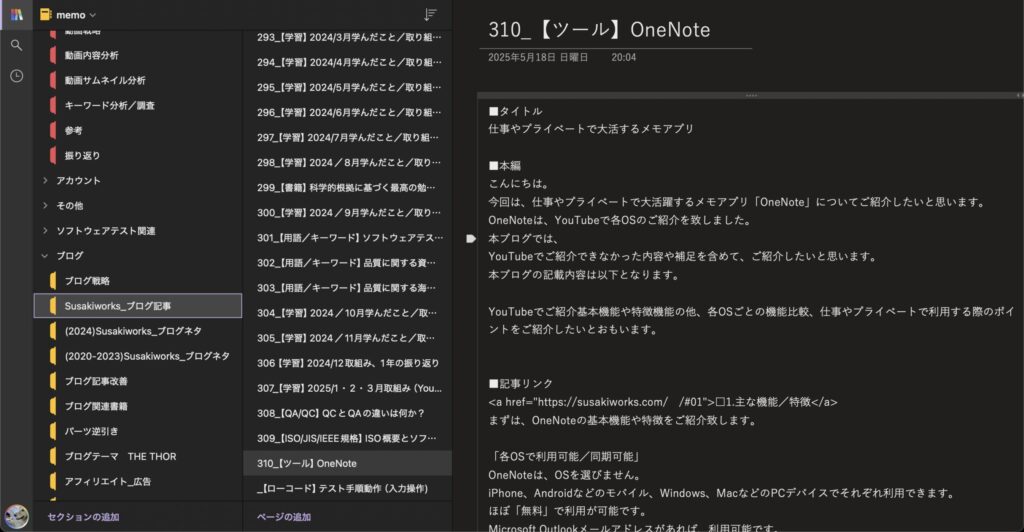1024x532 pixels.
Task: Open page 293 2024/3月学んだこと
Action: coord(347,37)
